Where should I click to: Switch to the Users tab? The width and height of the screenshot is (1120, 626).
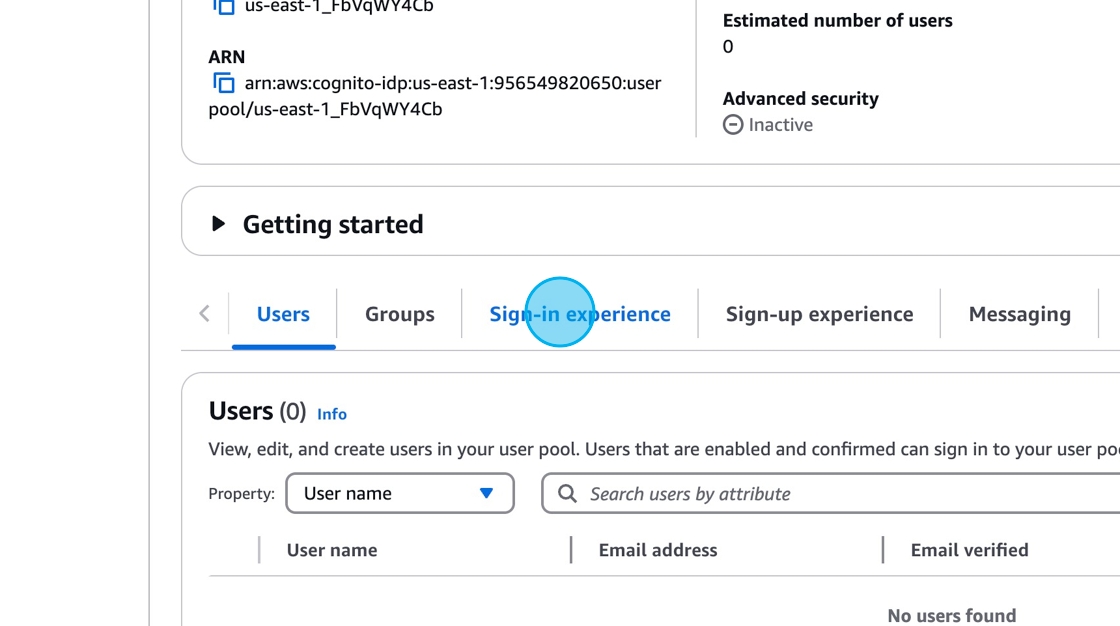(x=283, y=314)
